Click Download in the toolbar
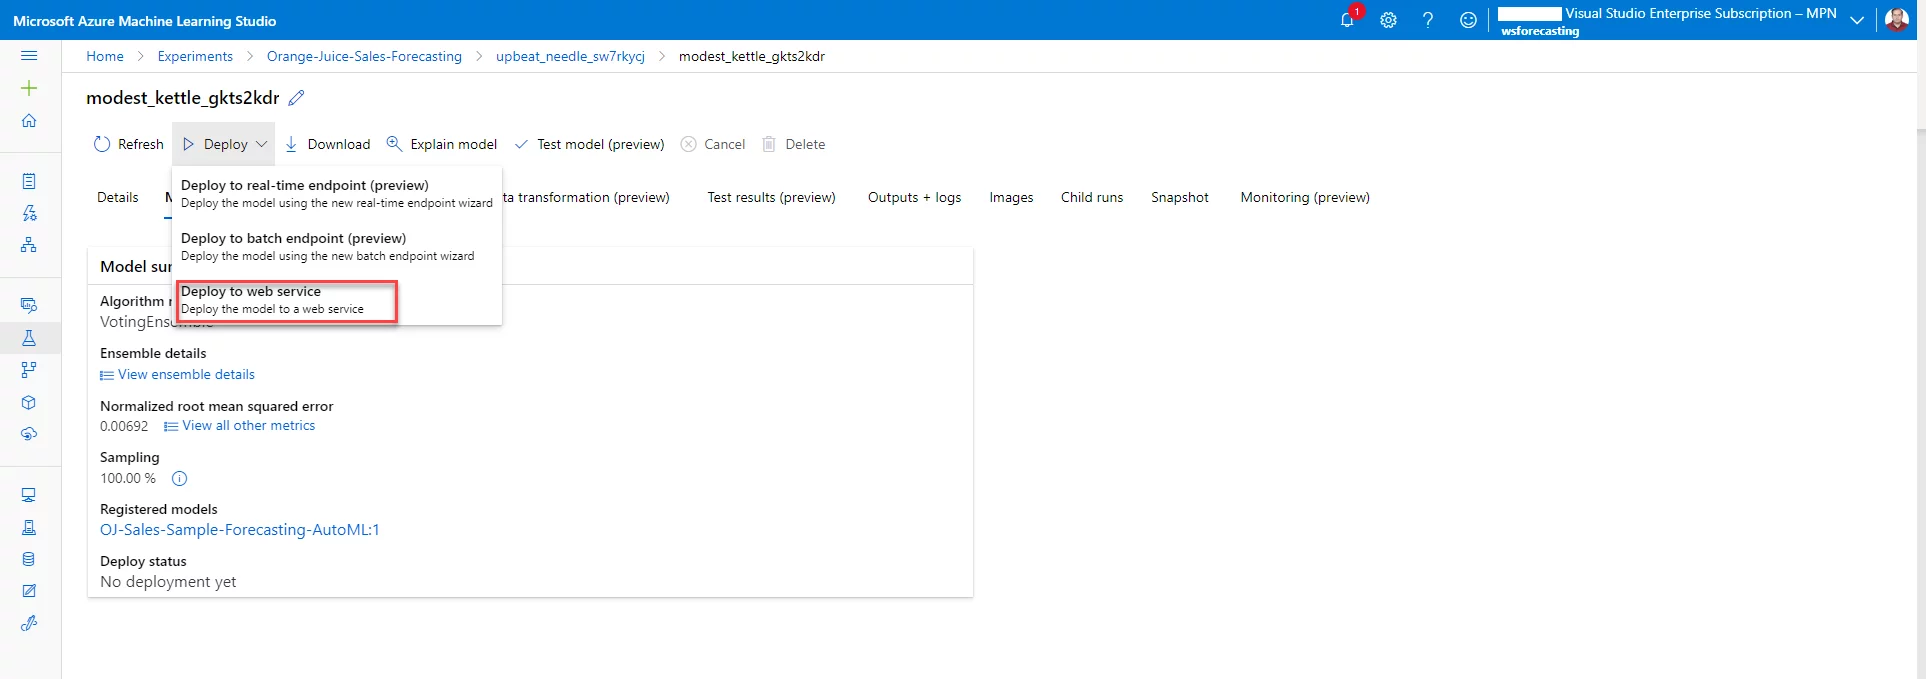 (x=327, y=144)
